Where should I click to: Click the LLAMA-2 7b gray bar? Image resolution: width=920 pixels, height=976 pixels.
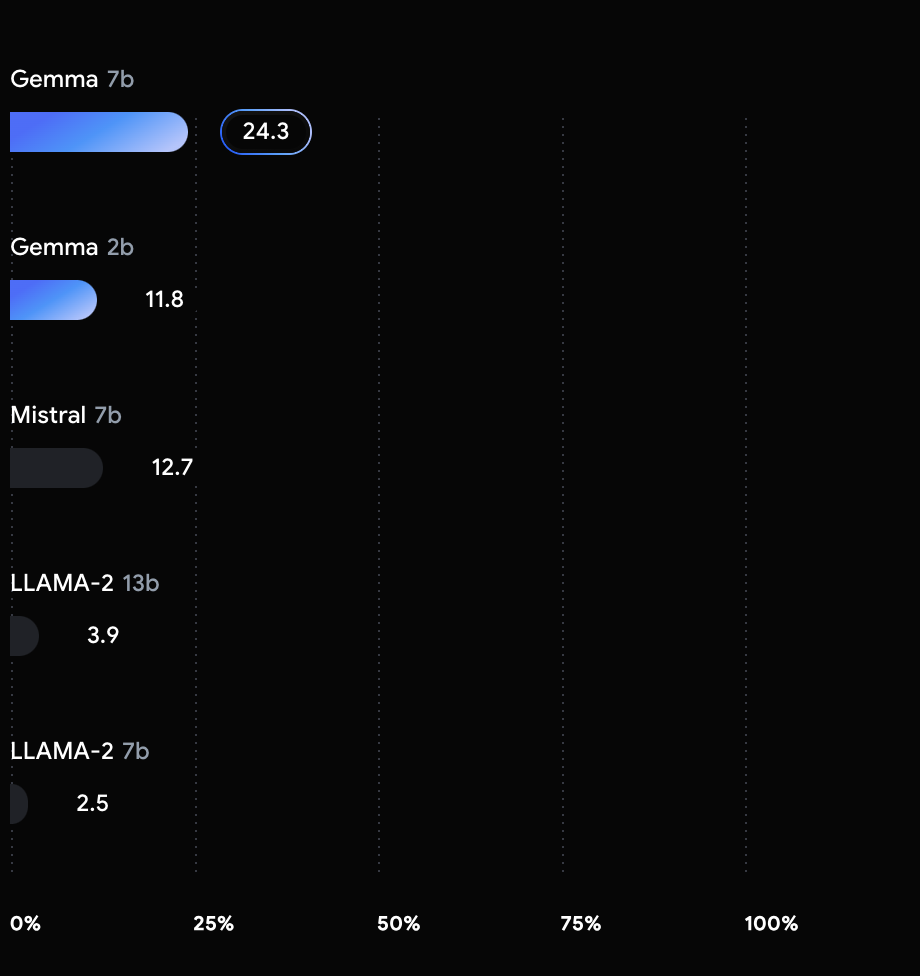point(19,804)
